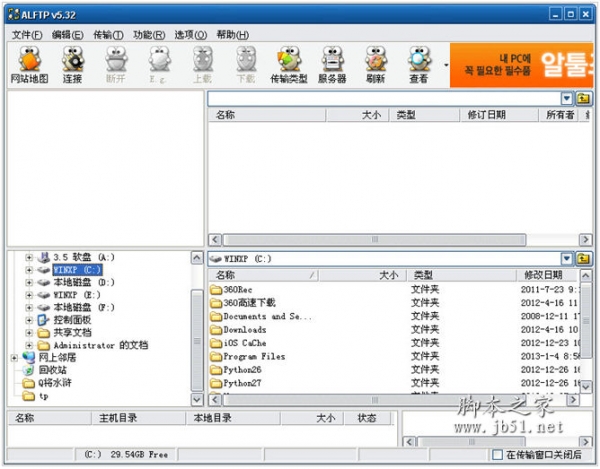Open the toolbar overflow arrow next to 查看

click(446, 65)
